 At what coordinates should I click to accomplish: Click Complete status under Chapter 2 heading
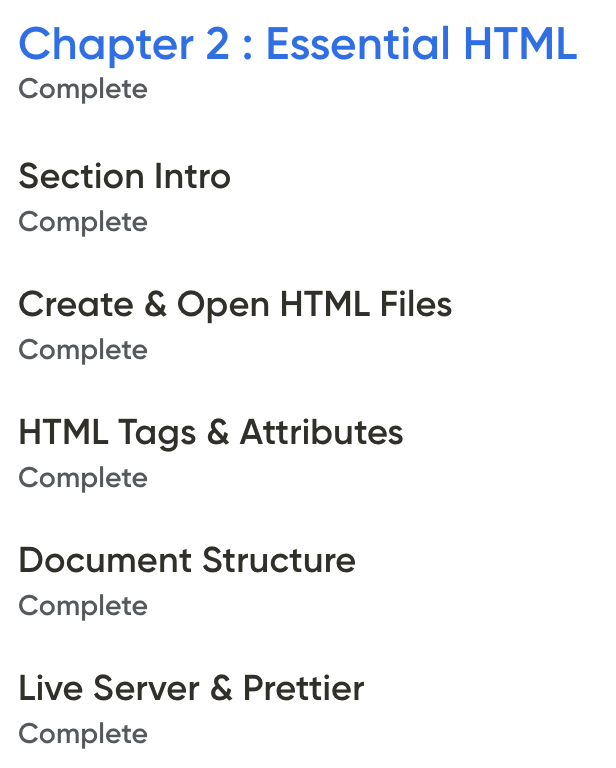point(83,90)
